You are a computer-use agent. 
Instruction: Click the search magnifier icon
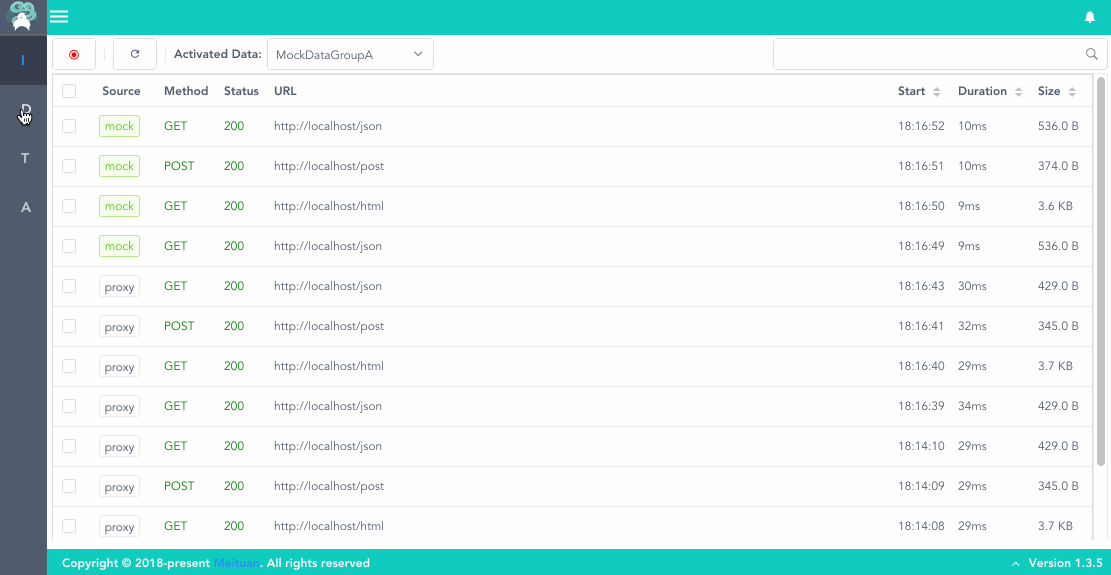point(1091,54)
